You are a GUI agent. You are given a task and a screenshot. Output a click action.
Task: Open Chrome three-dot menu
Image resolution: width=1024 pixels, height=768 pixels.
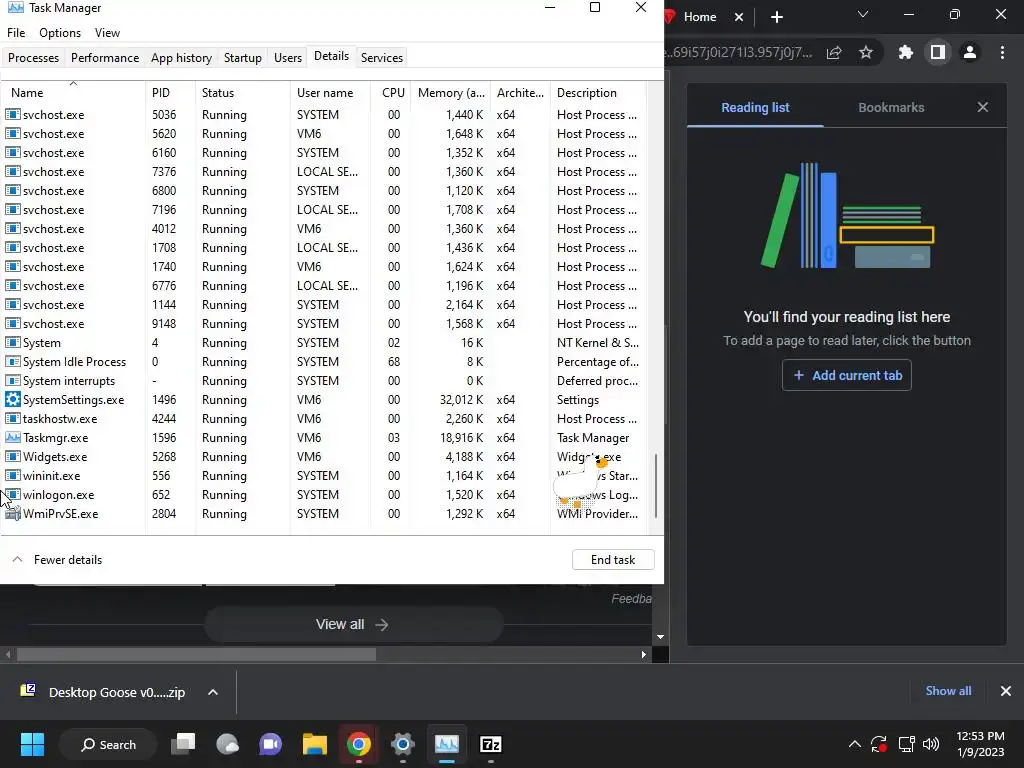(x=1002, y=52)
